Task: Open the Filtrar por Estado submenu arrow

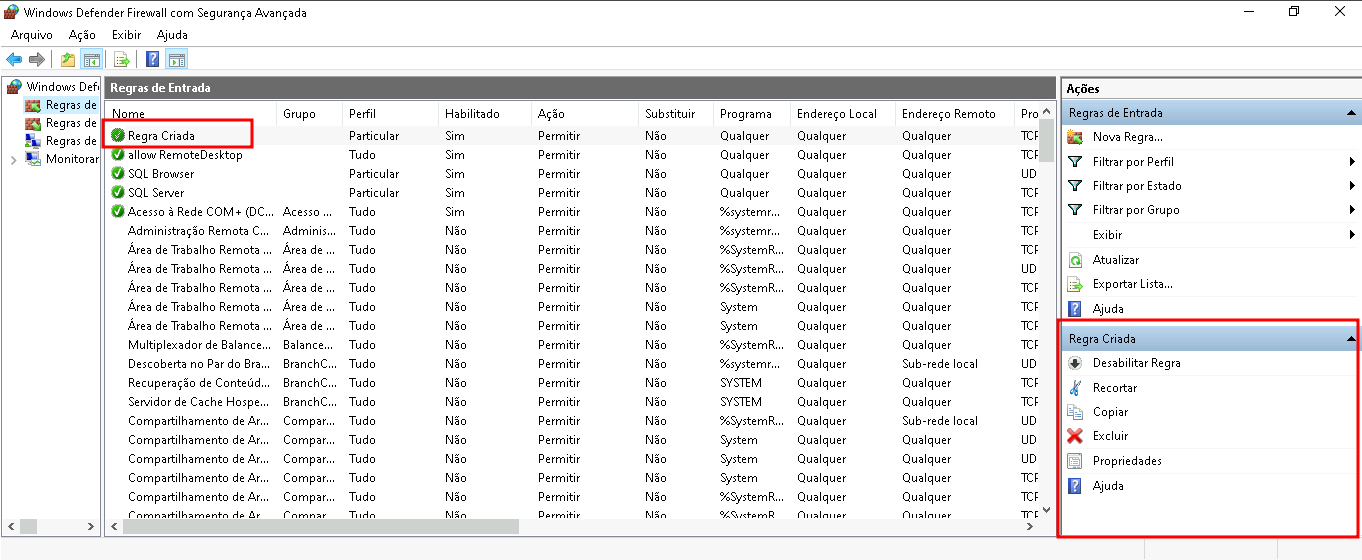Action: (1352, 186)
